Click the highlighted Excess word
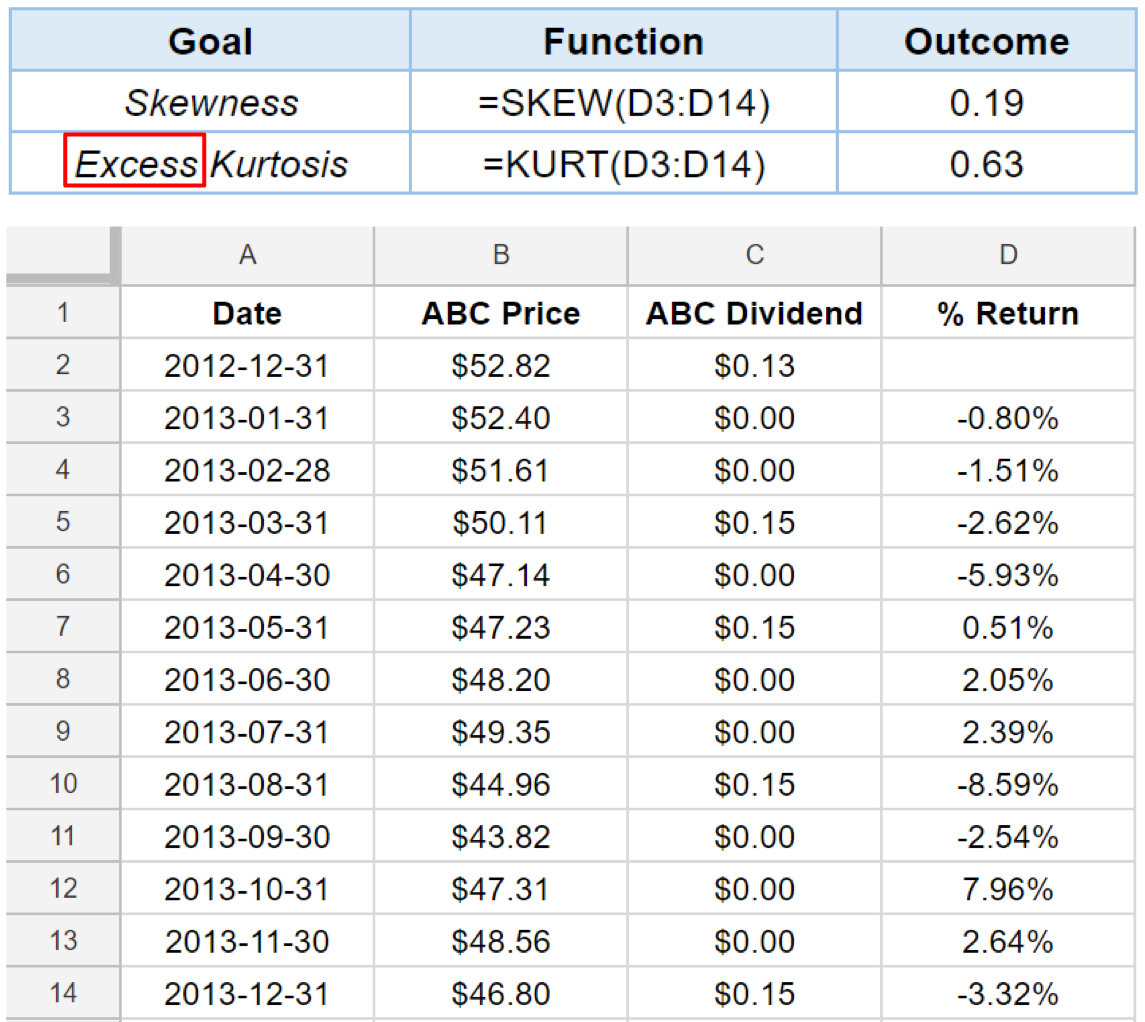Image resolution: width=1145 pixels, height=1022 pixels. coord(135,163)
